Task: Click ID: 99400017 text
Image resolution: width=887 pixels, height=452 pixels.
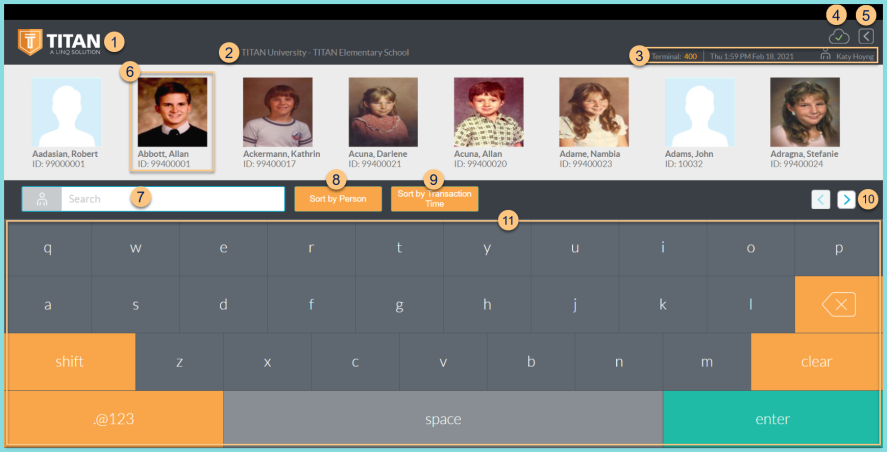Action: point(270,164)
